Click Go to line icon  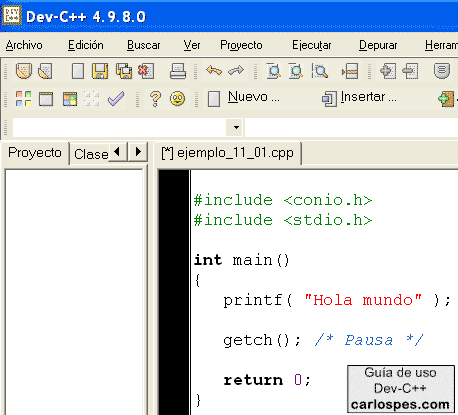tap(350, 71)
